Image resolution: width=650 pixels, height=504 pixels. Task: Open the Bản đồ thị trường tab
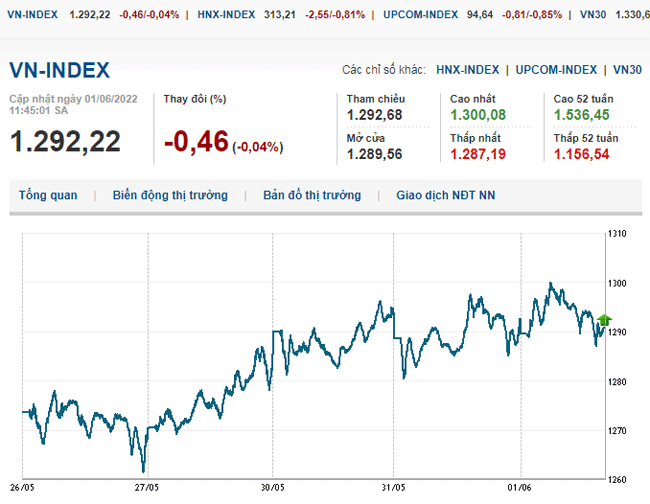312,196
